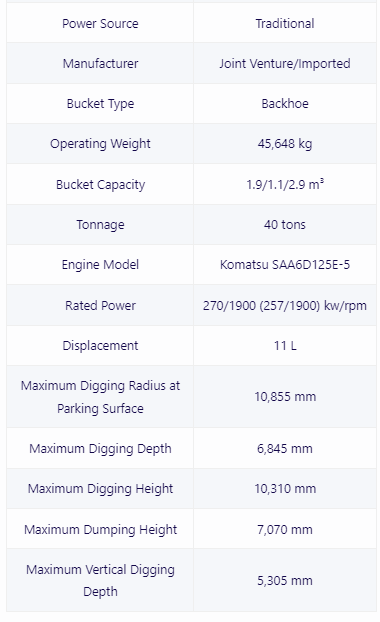380x622 pixels.
Task: Click Maximum Digging Radius at Parking Surface label
Action: click(100, 397)
